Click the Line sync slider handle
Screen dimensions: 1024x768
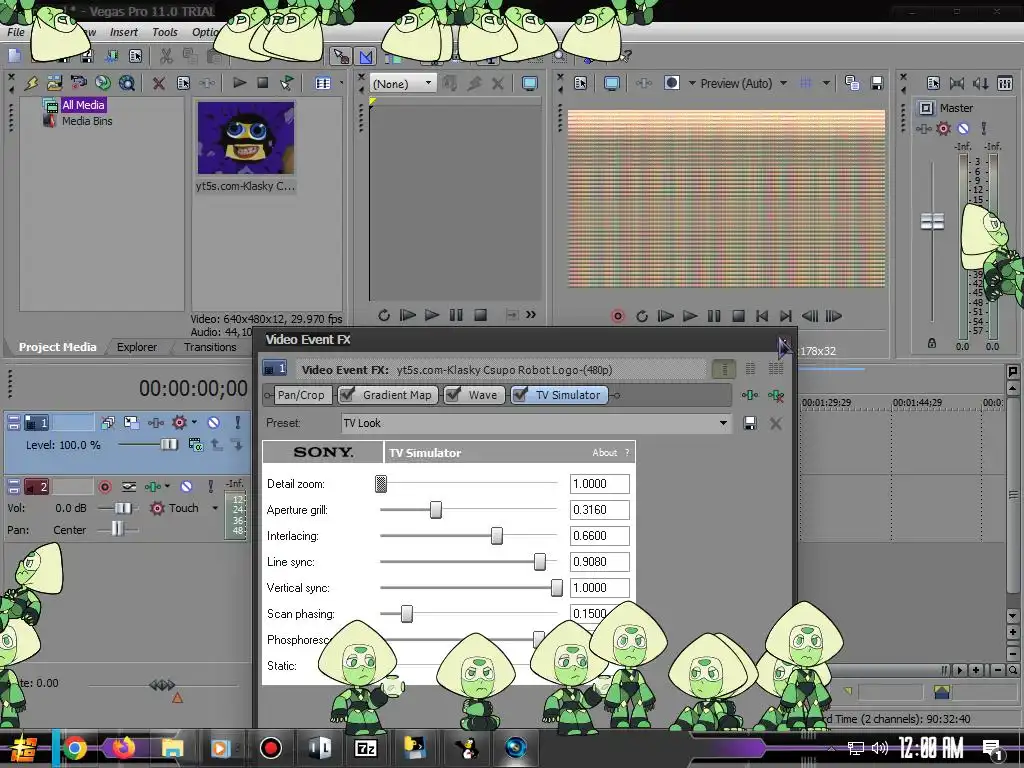point(539,562)
